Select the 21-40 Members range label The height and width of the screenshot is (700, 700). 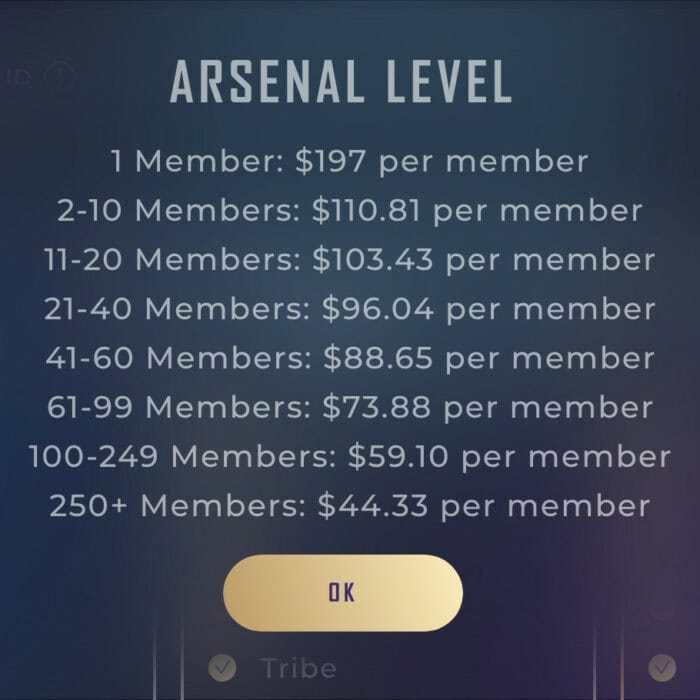click(177, 308)
